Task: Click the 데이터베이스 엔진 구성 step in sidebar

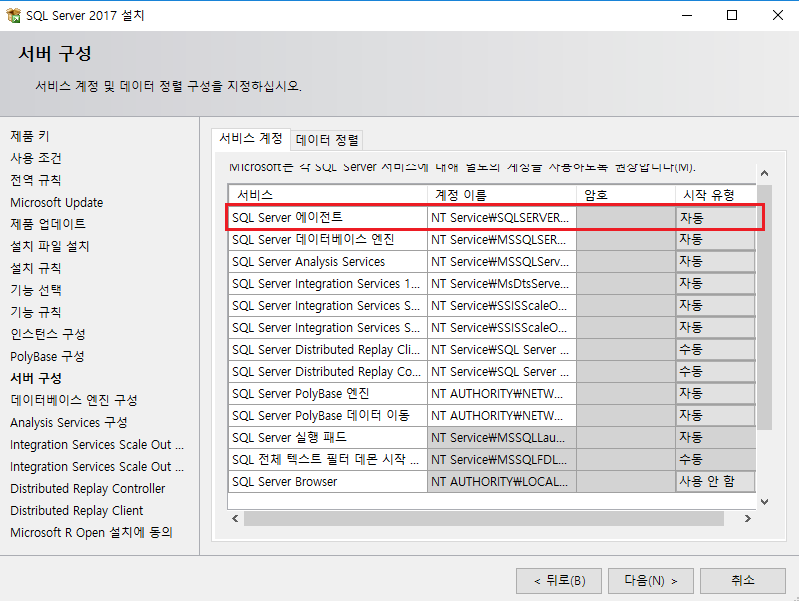Action: pos(74,400)
